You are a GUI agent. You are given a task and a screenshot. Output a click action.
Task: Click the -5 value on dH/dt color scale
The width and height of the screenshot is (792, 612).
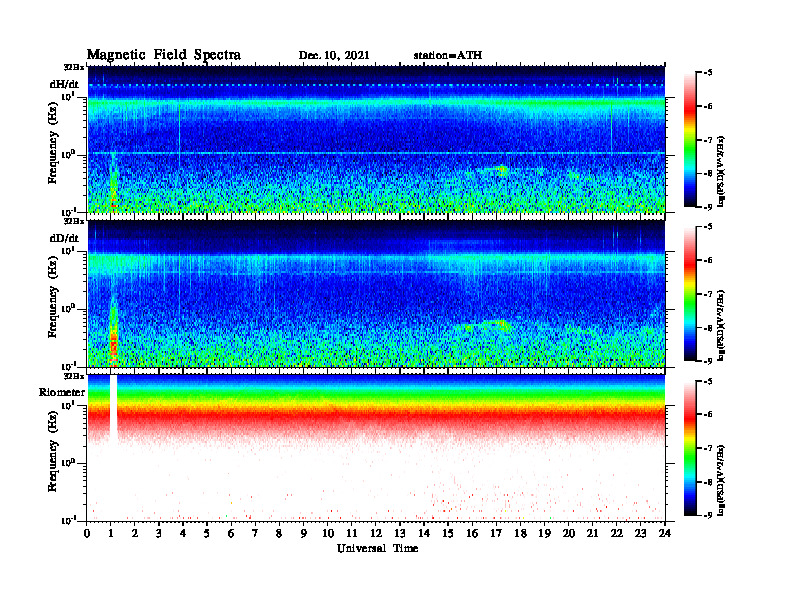pos(708,73)
